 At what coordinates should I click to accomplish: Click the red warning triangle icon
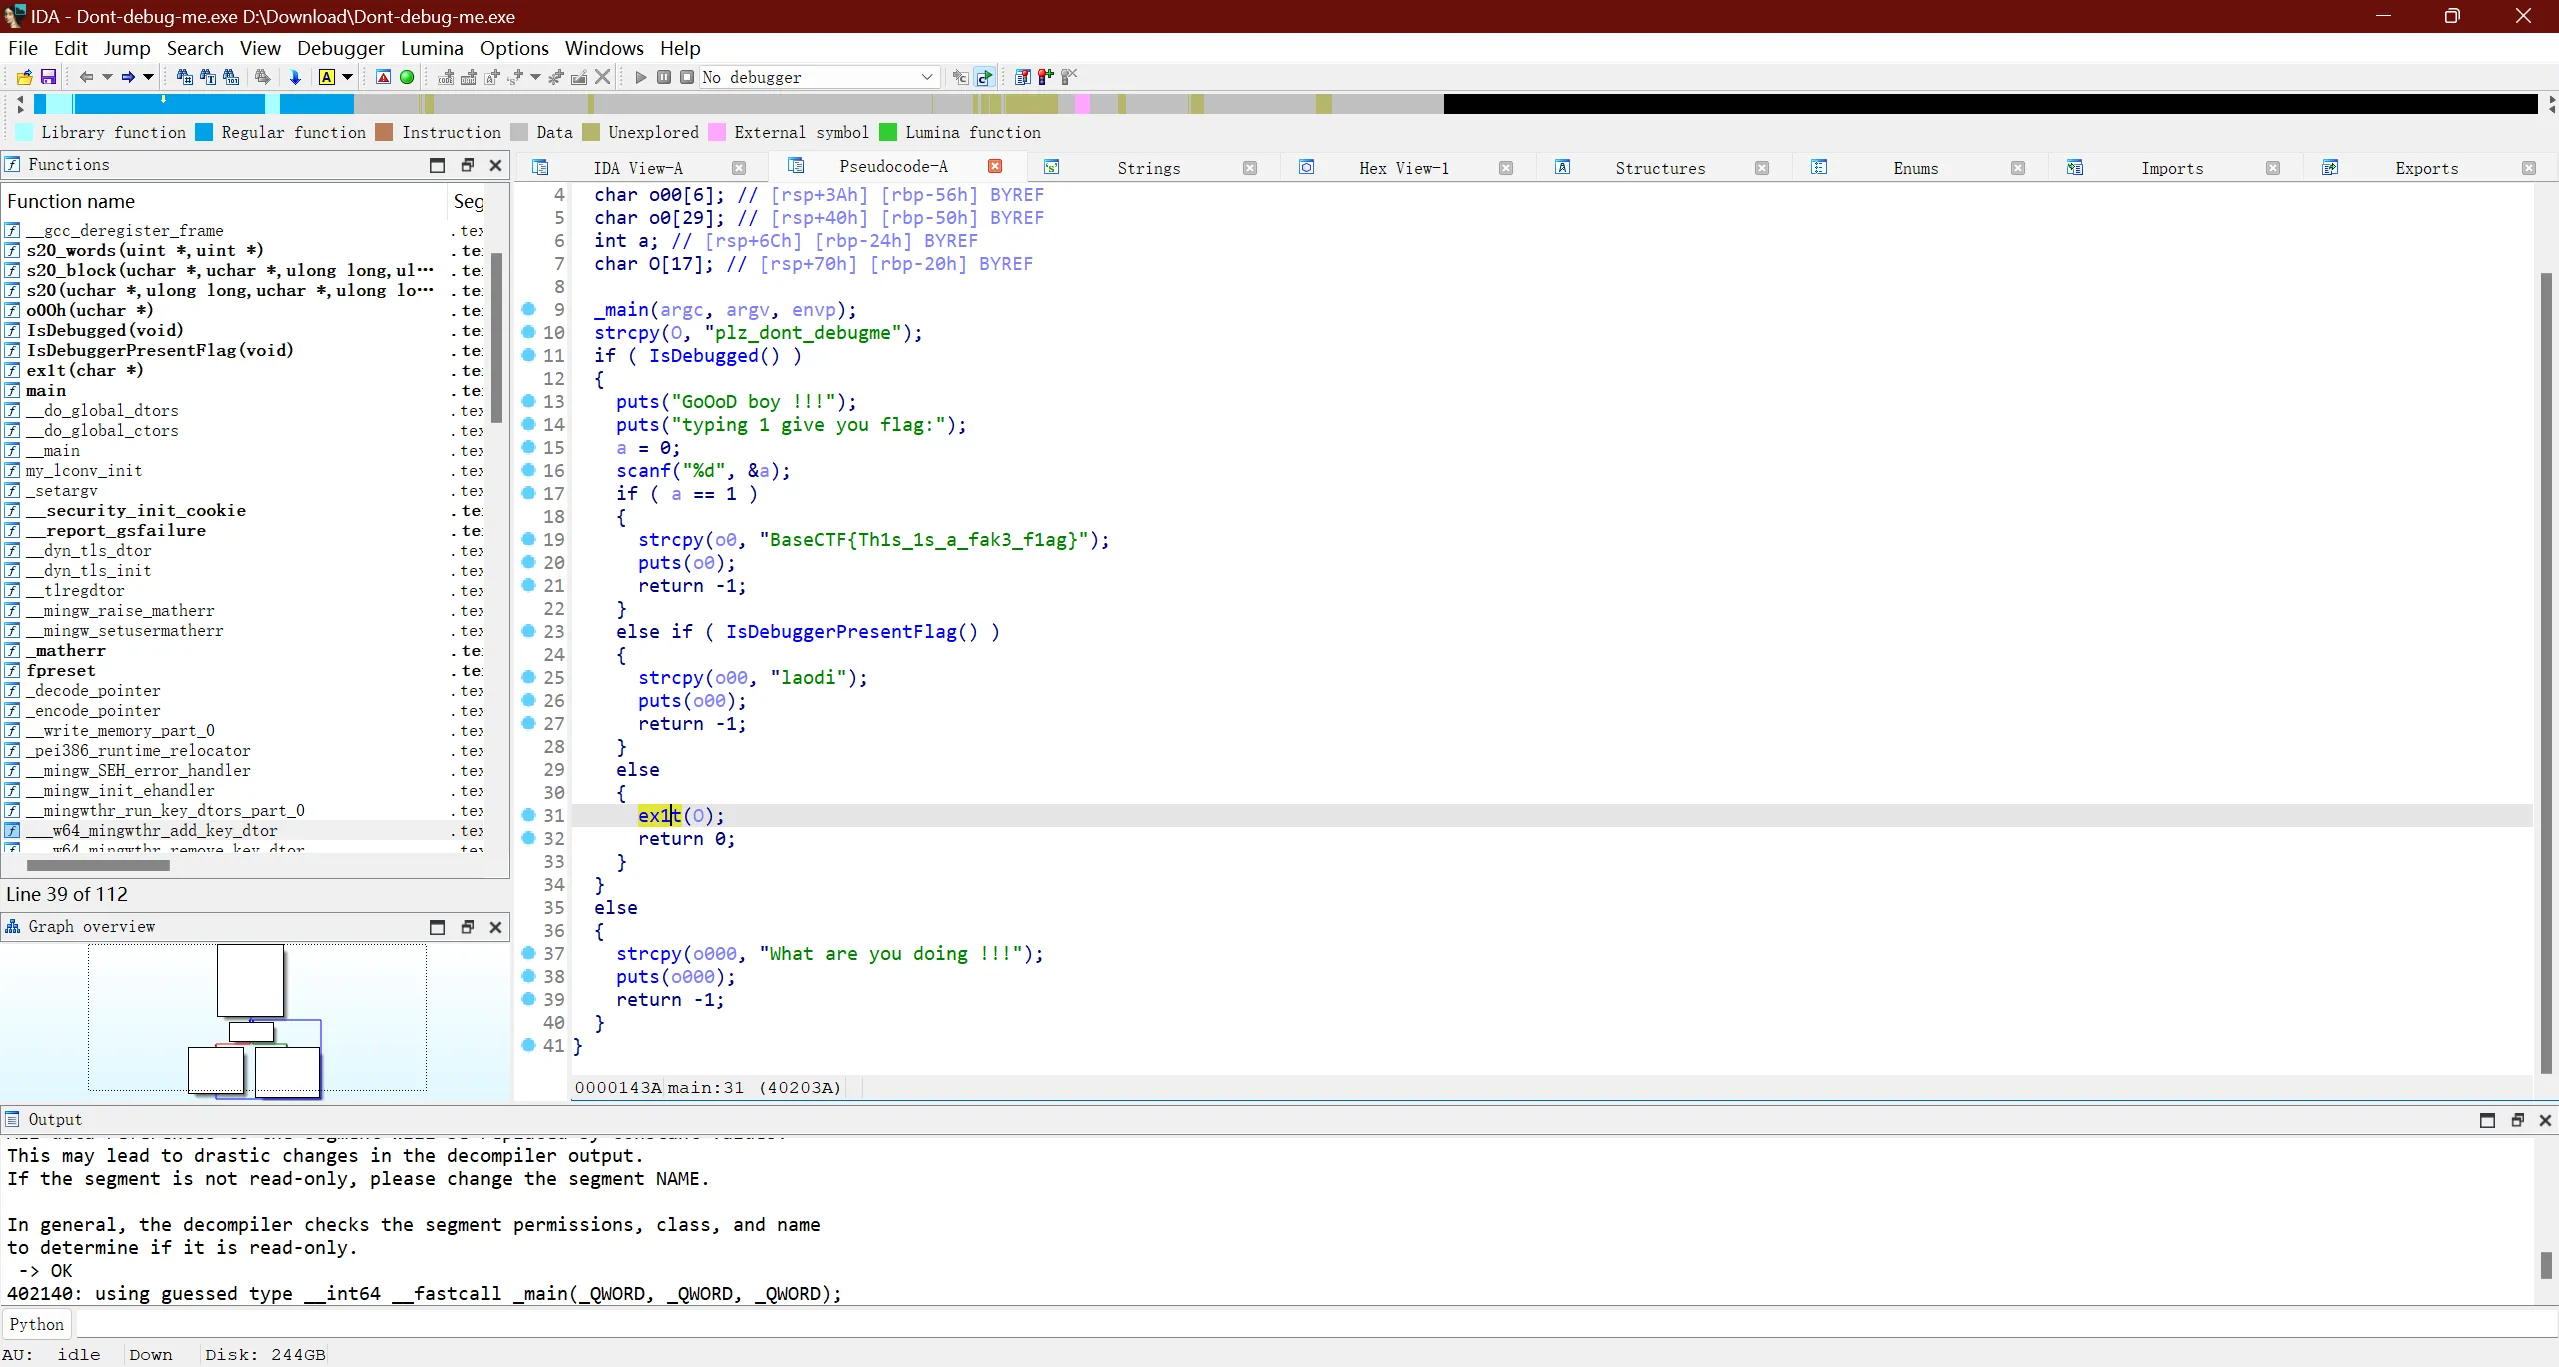383,77
